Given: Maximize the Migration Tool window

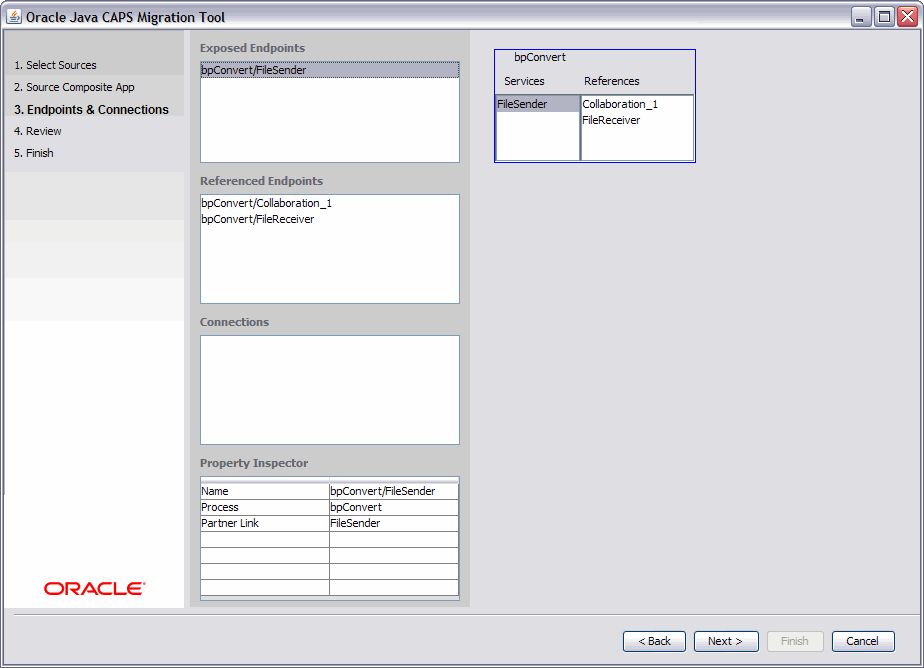Looking at the screenshot, I should (x=885, y=16).
